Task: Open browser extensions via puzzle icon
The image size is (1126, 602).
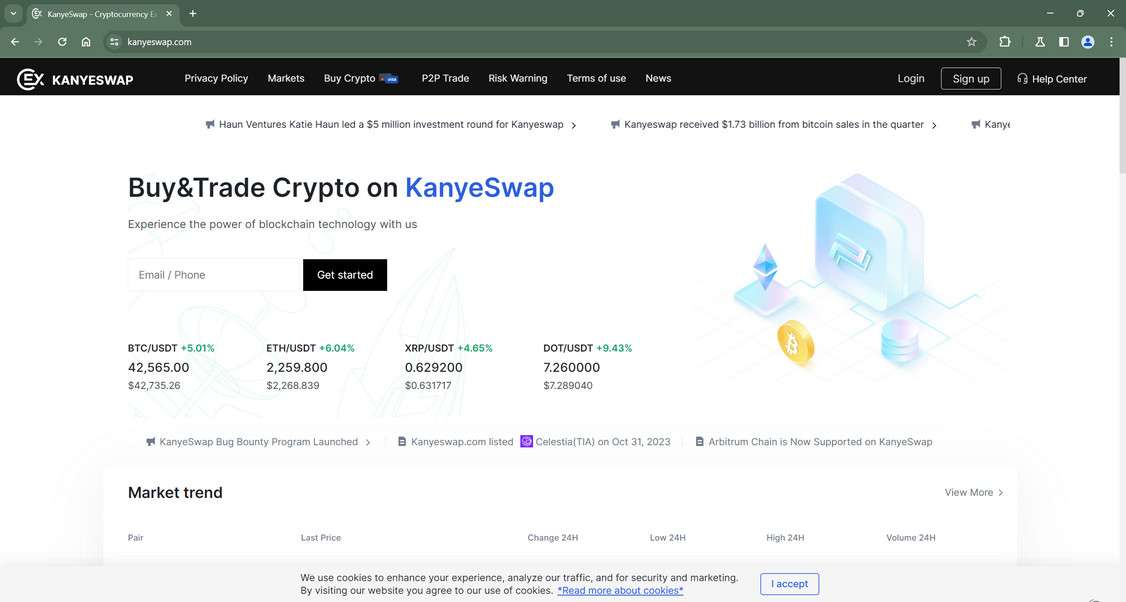Action: click(x=1002, y=40)
